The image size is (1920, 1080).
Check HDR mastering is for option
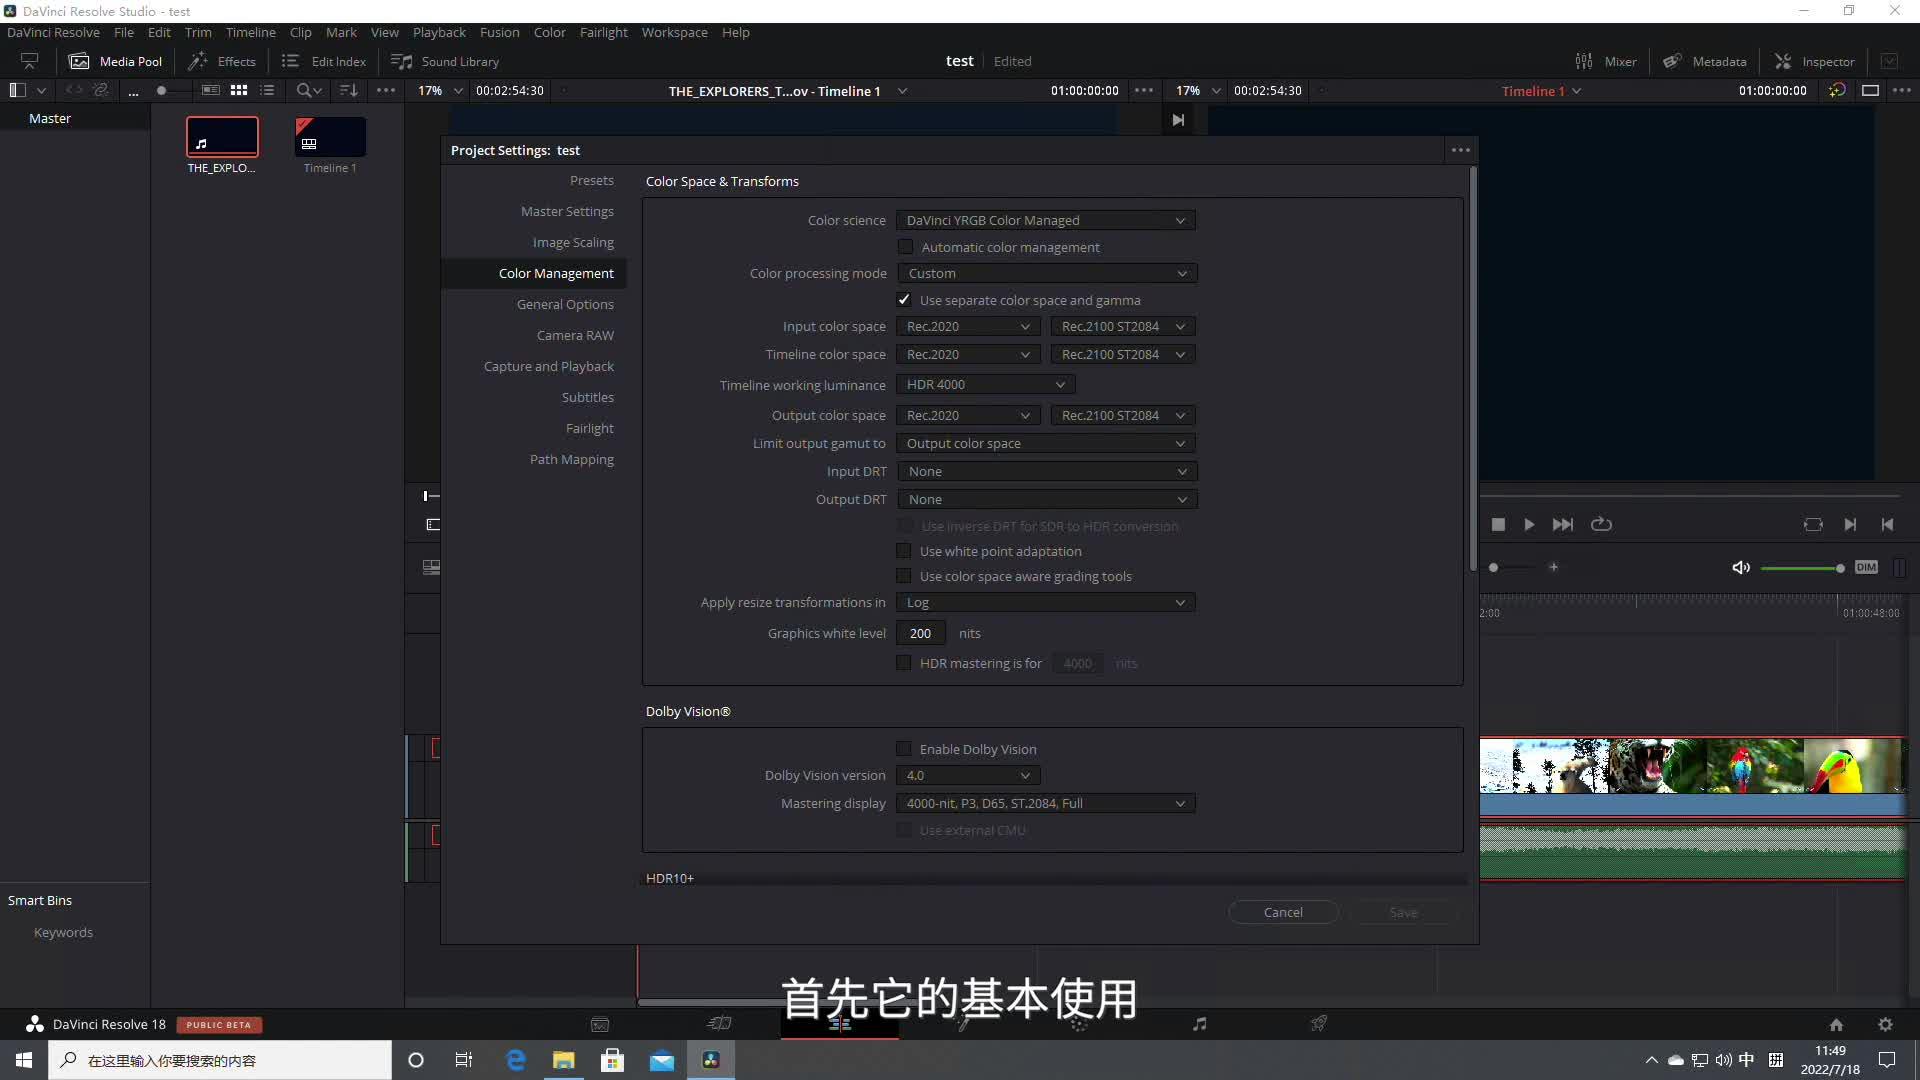click(x=904, y=663)
